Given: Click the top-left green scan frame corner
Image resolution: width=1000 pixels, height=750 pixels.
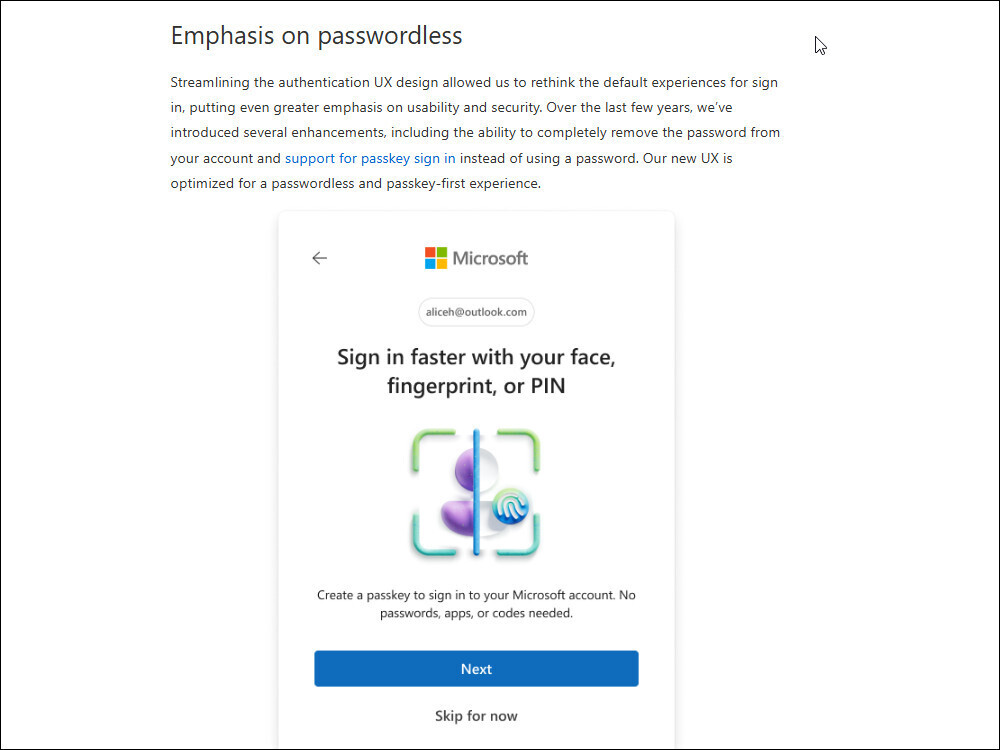Looking at the screenshot, I should pyautogui.click(x=432, y=450).
